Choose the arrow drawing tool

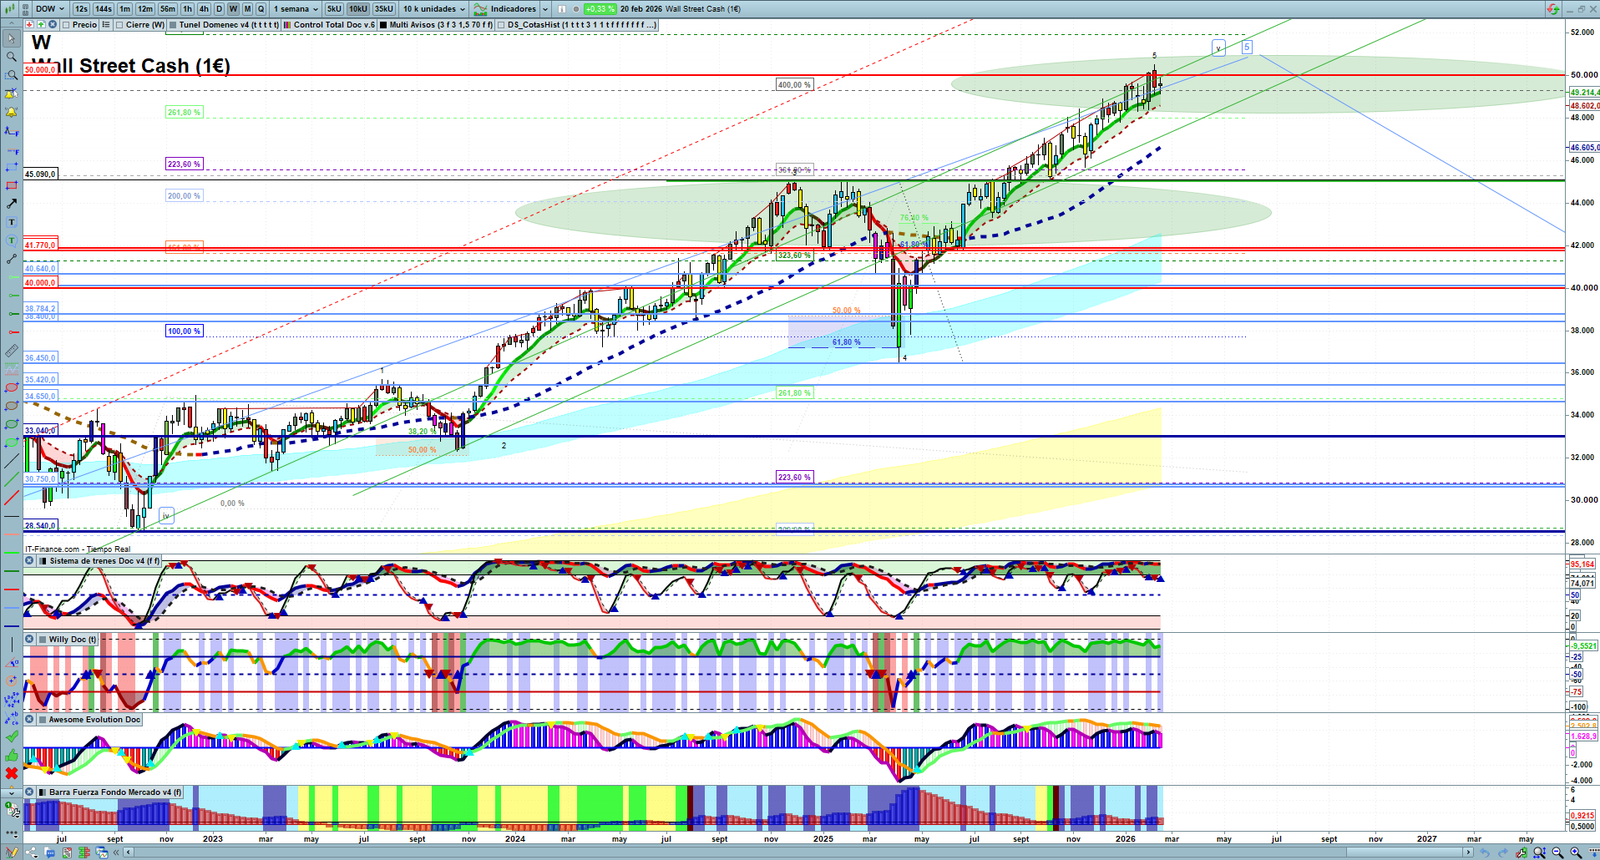pos(11,204)
